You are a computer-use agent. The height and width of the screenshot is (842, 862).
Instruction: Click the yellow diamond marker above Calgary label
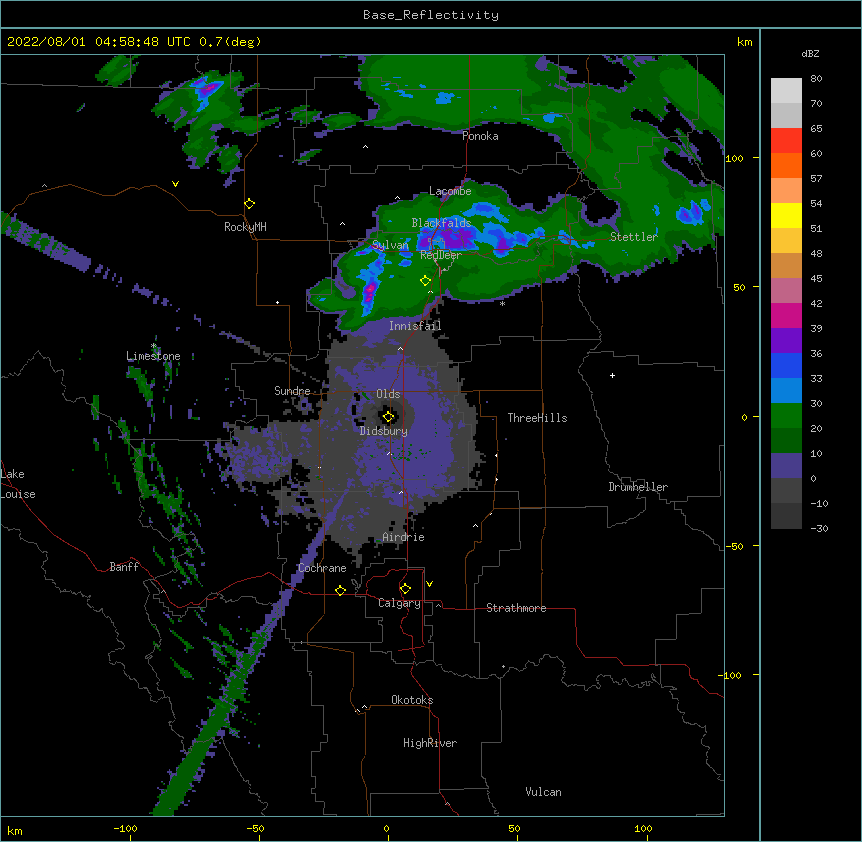pyautogui.click(x=405, y=589)
